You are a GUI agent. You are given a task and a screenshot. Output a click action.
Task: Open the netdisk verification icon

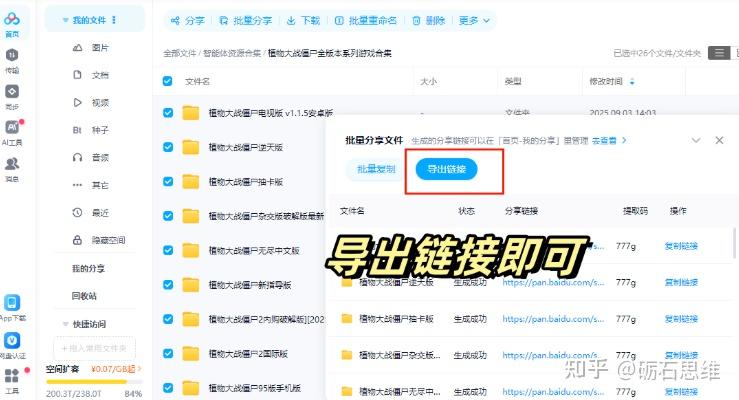[12, 345]
